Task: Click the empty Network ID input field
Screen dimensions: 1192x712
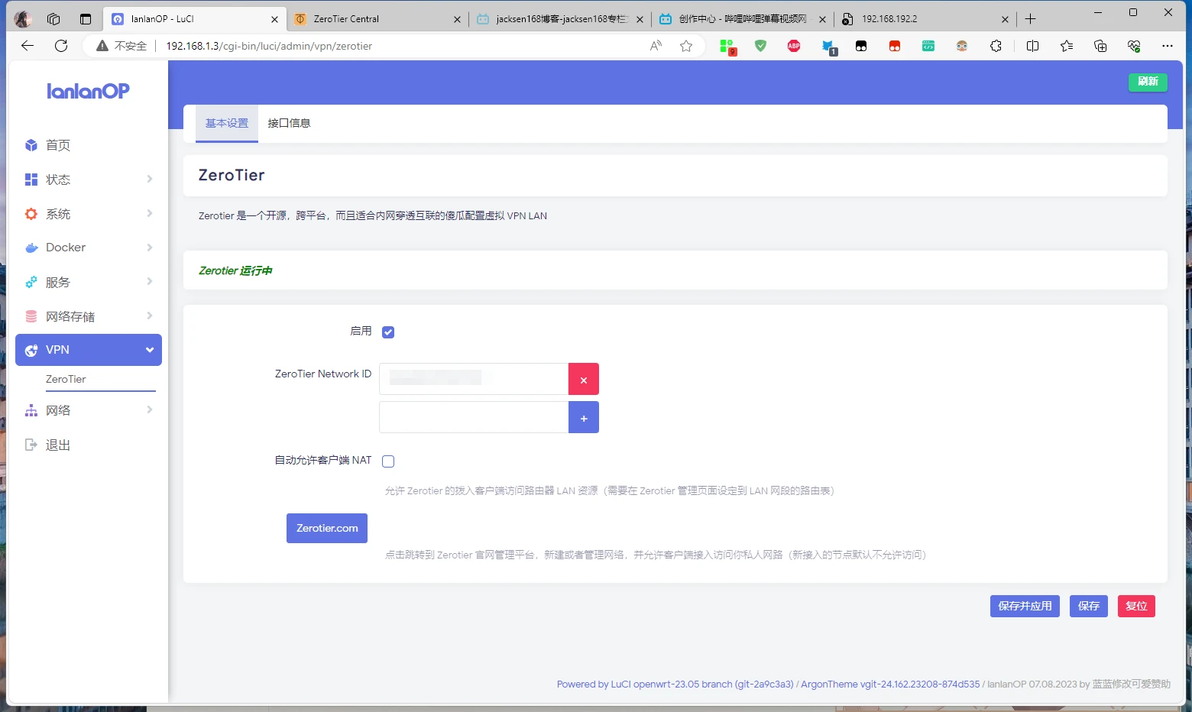Action: [474, 418]
